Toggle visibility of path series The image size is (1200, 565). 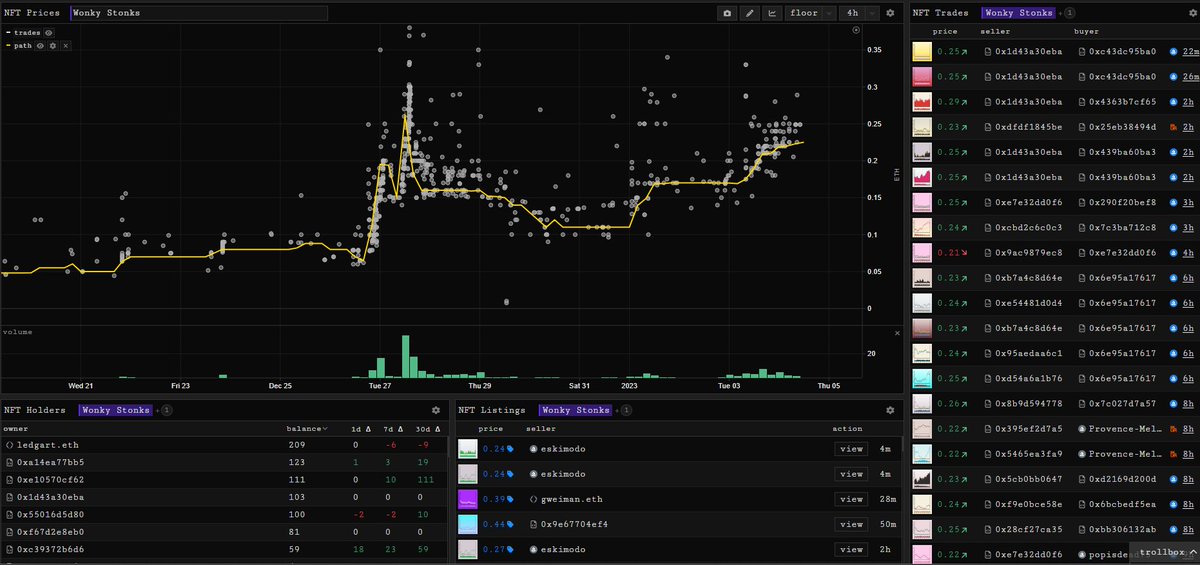tap(40, 46)
